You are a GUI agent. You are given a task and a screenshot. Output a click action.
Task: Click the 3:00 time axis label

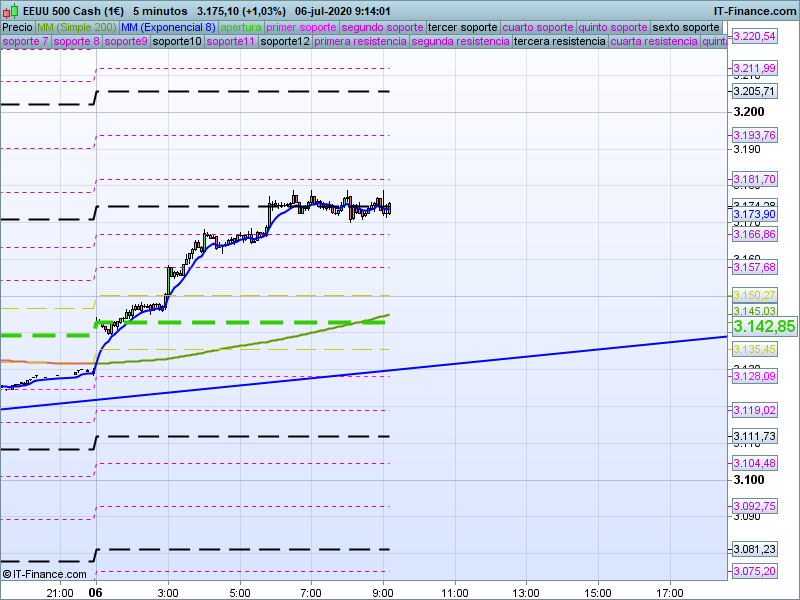pos(168,593)
